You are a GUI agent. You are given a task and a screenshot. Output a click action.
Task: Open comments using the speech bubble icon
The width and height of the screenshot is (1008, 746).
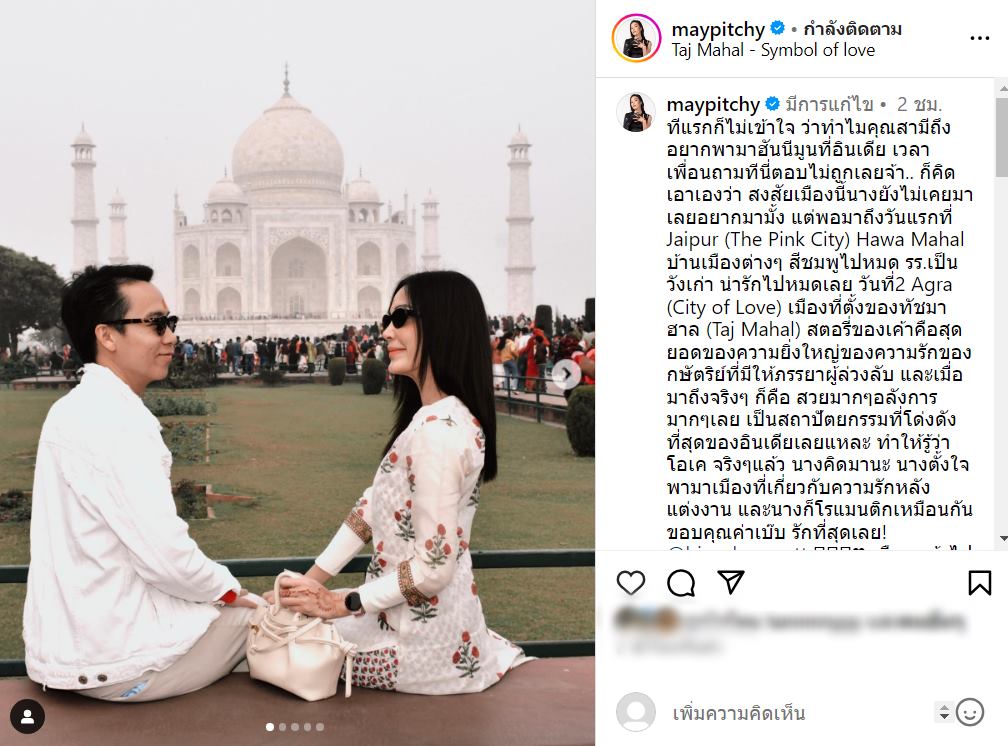point(681,583)
